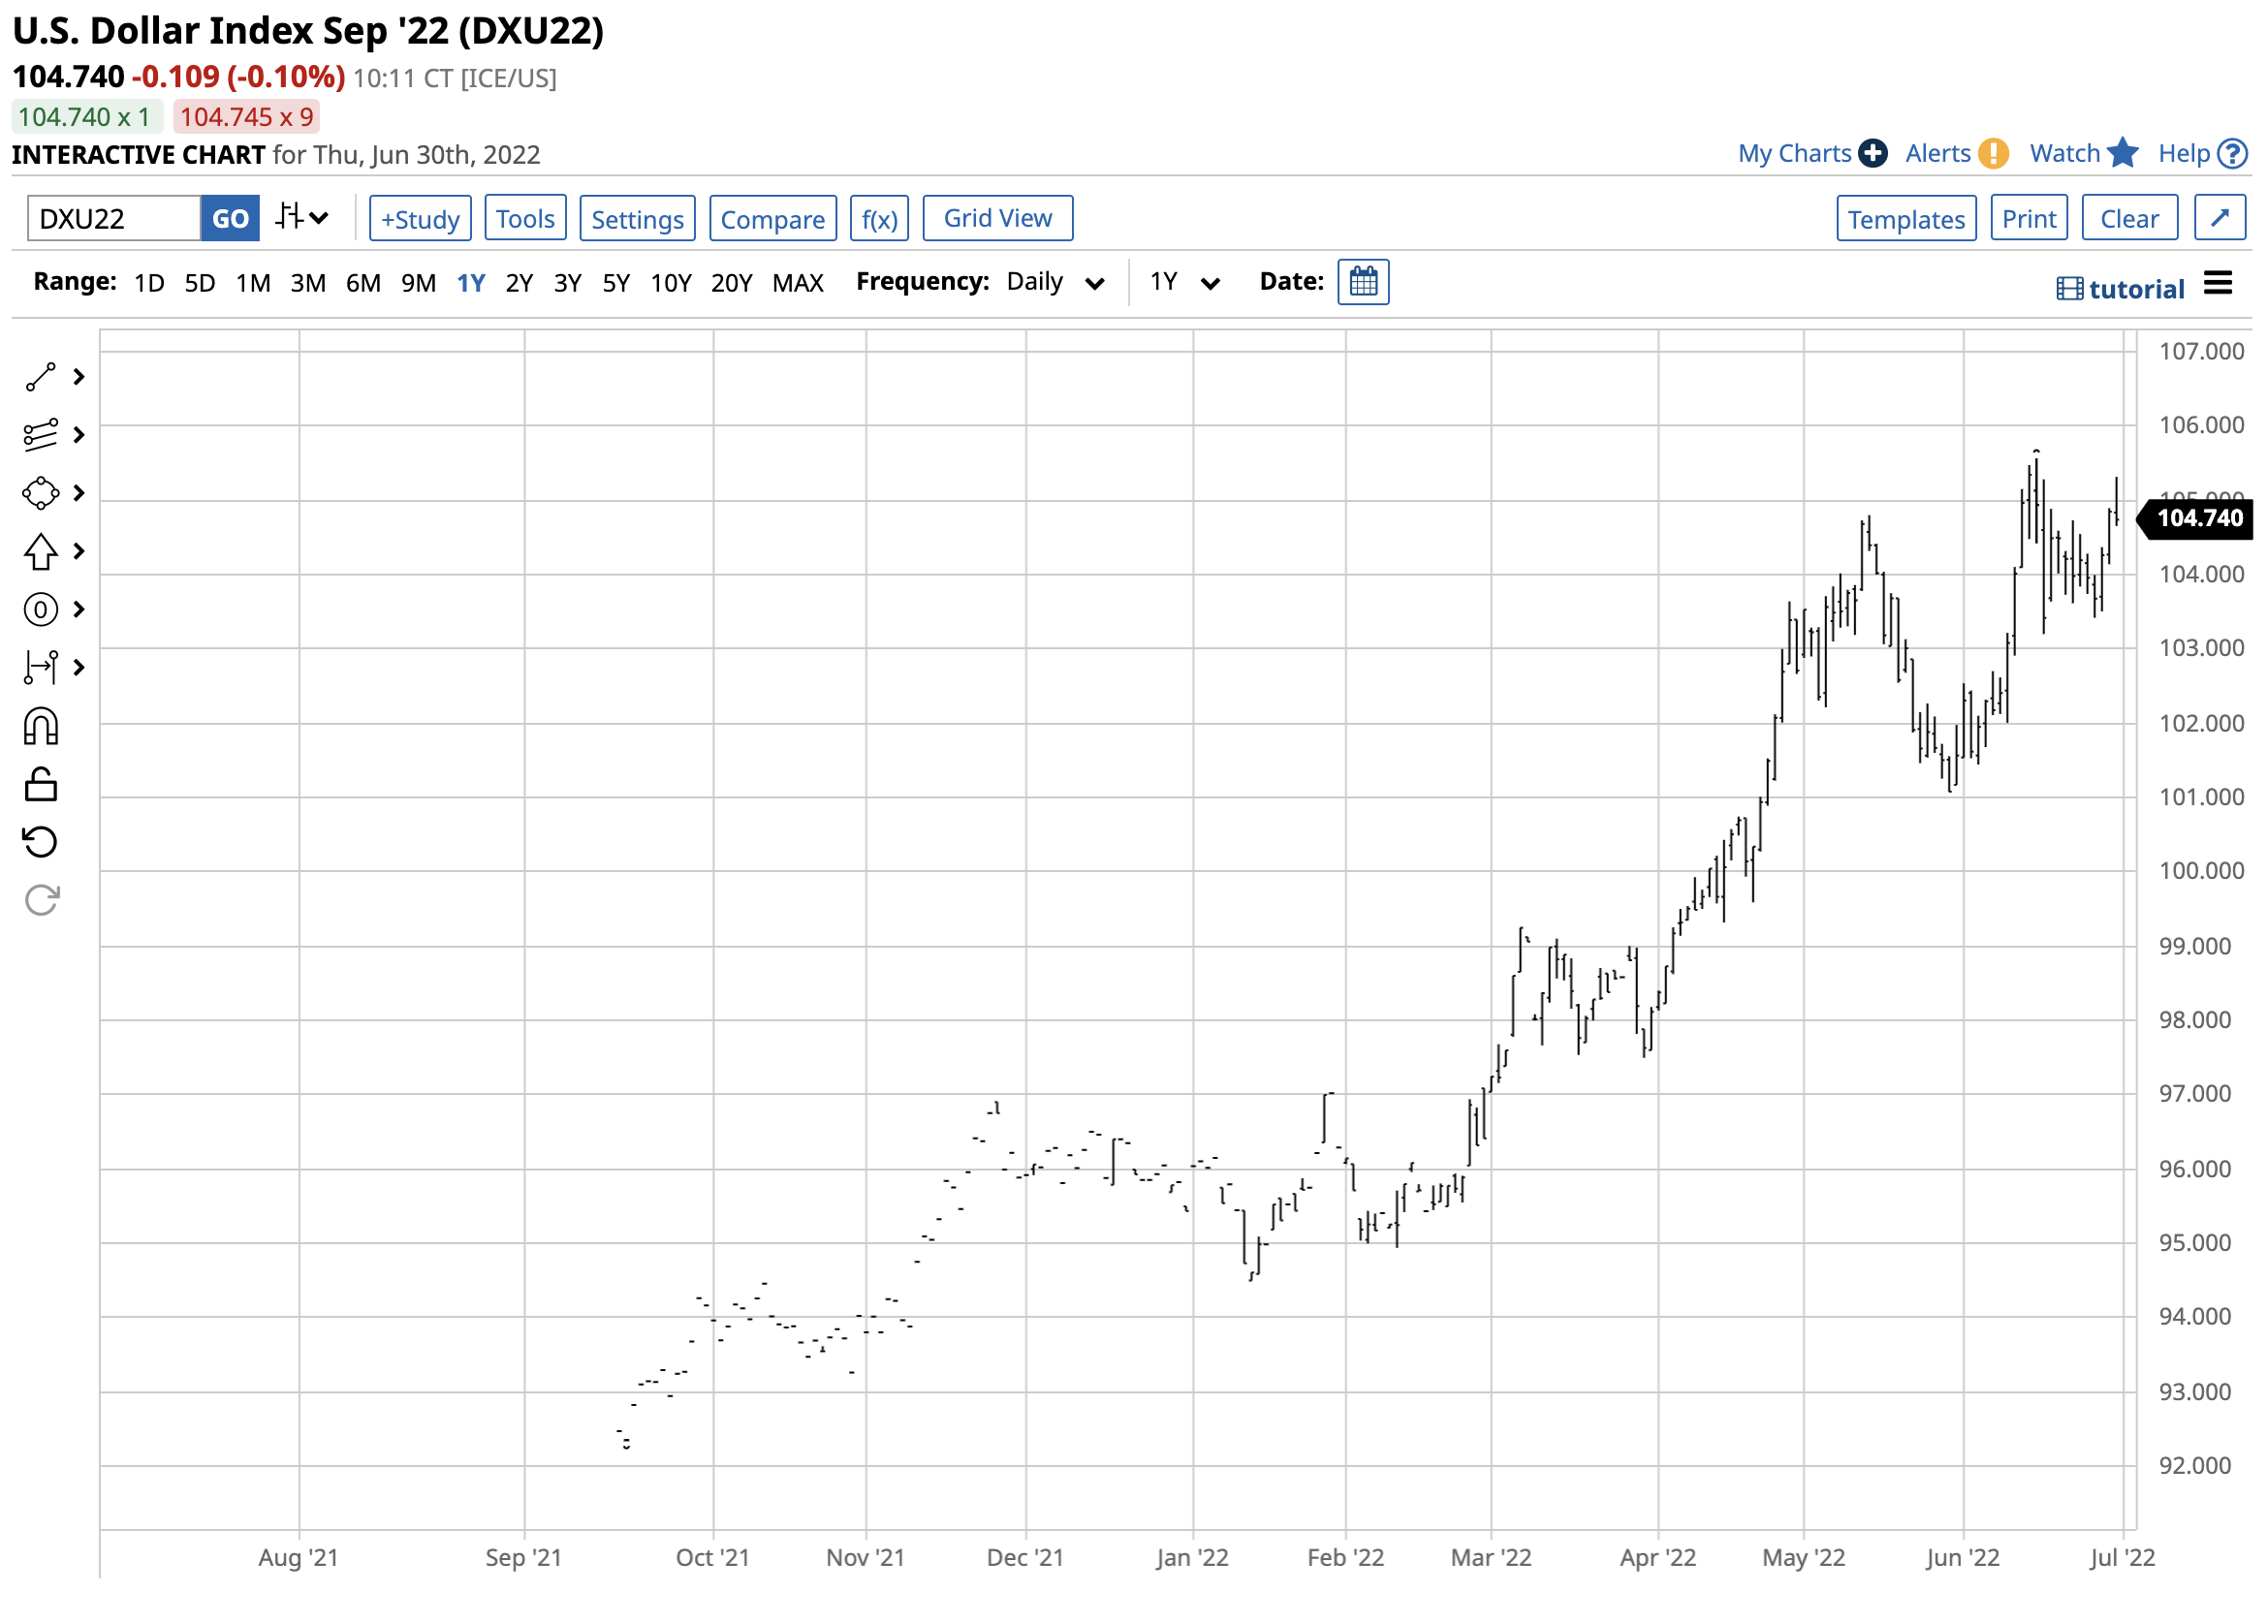This screenshot has width=2268, height=1624.
Task: Click the +Study button
Action: point(420,218)
